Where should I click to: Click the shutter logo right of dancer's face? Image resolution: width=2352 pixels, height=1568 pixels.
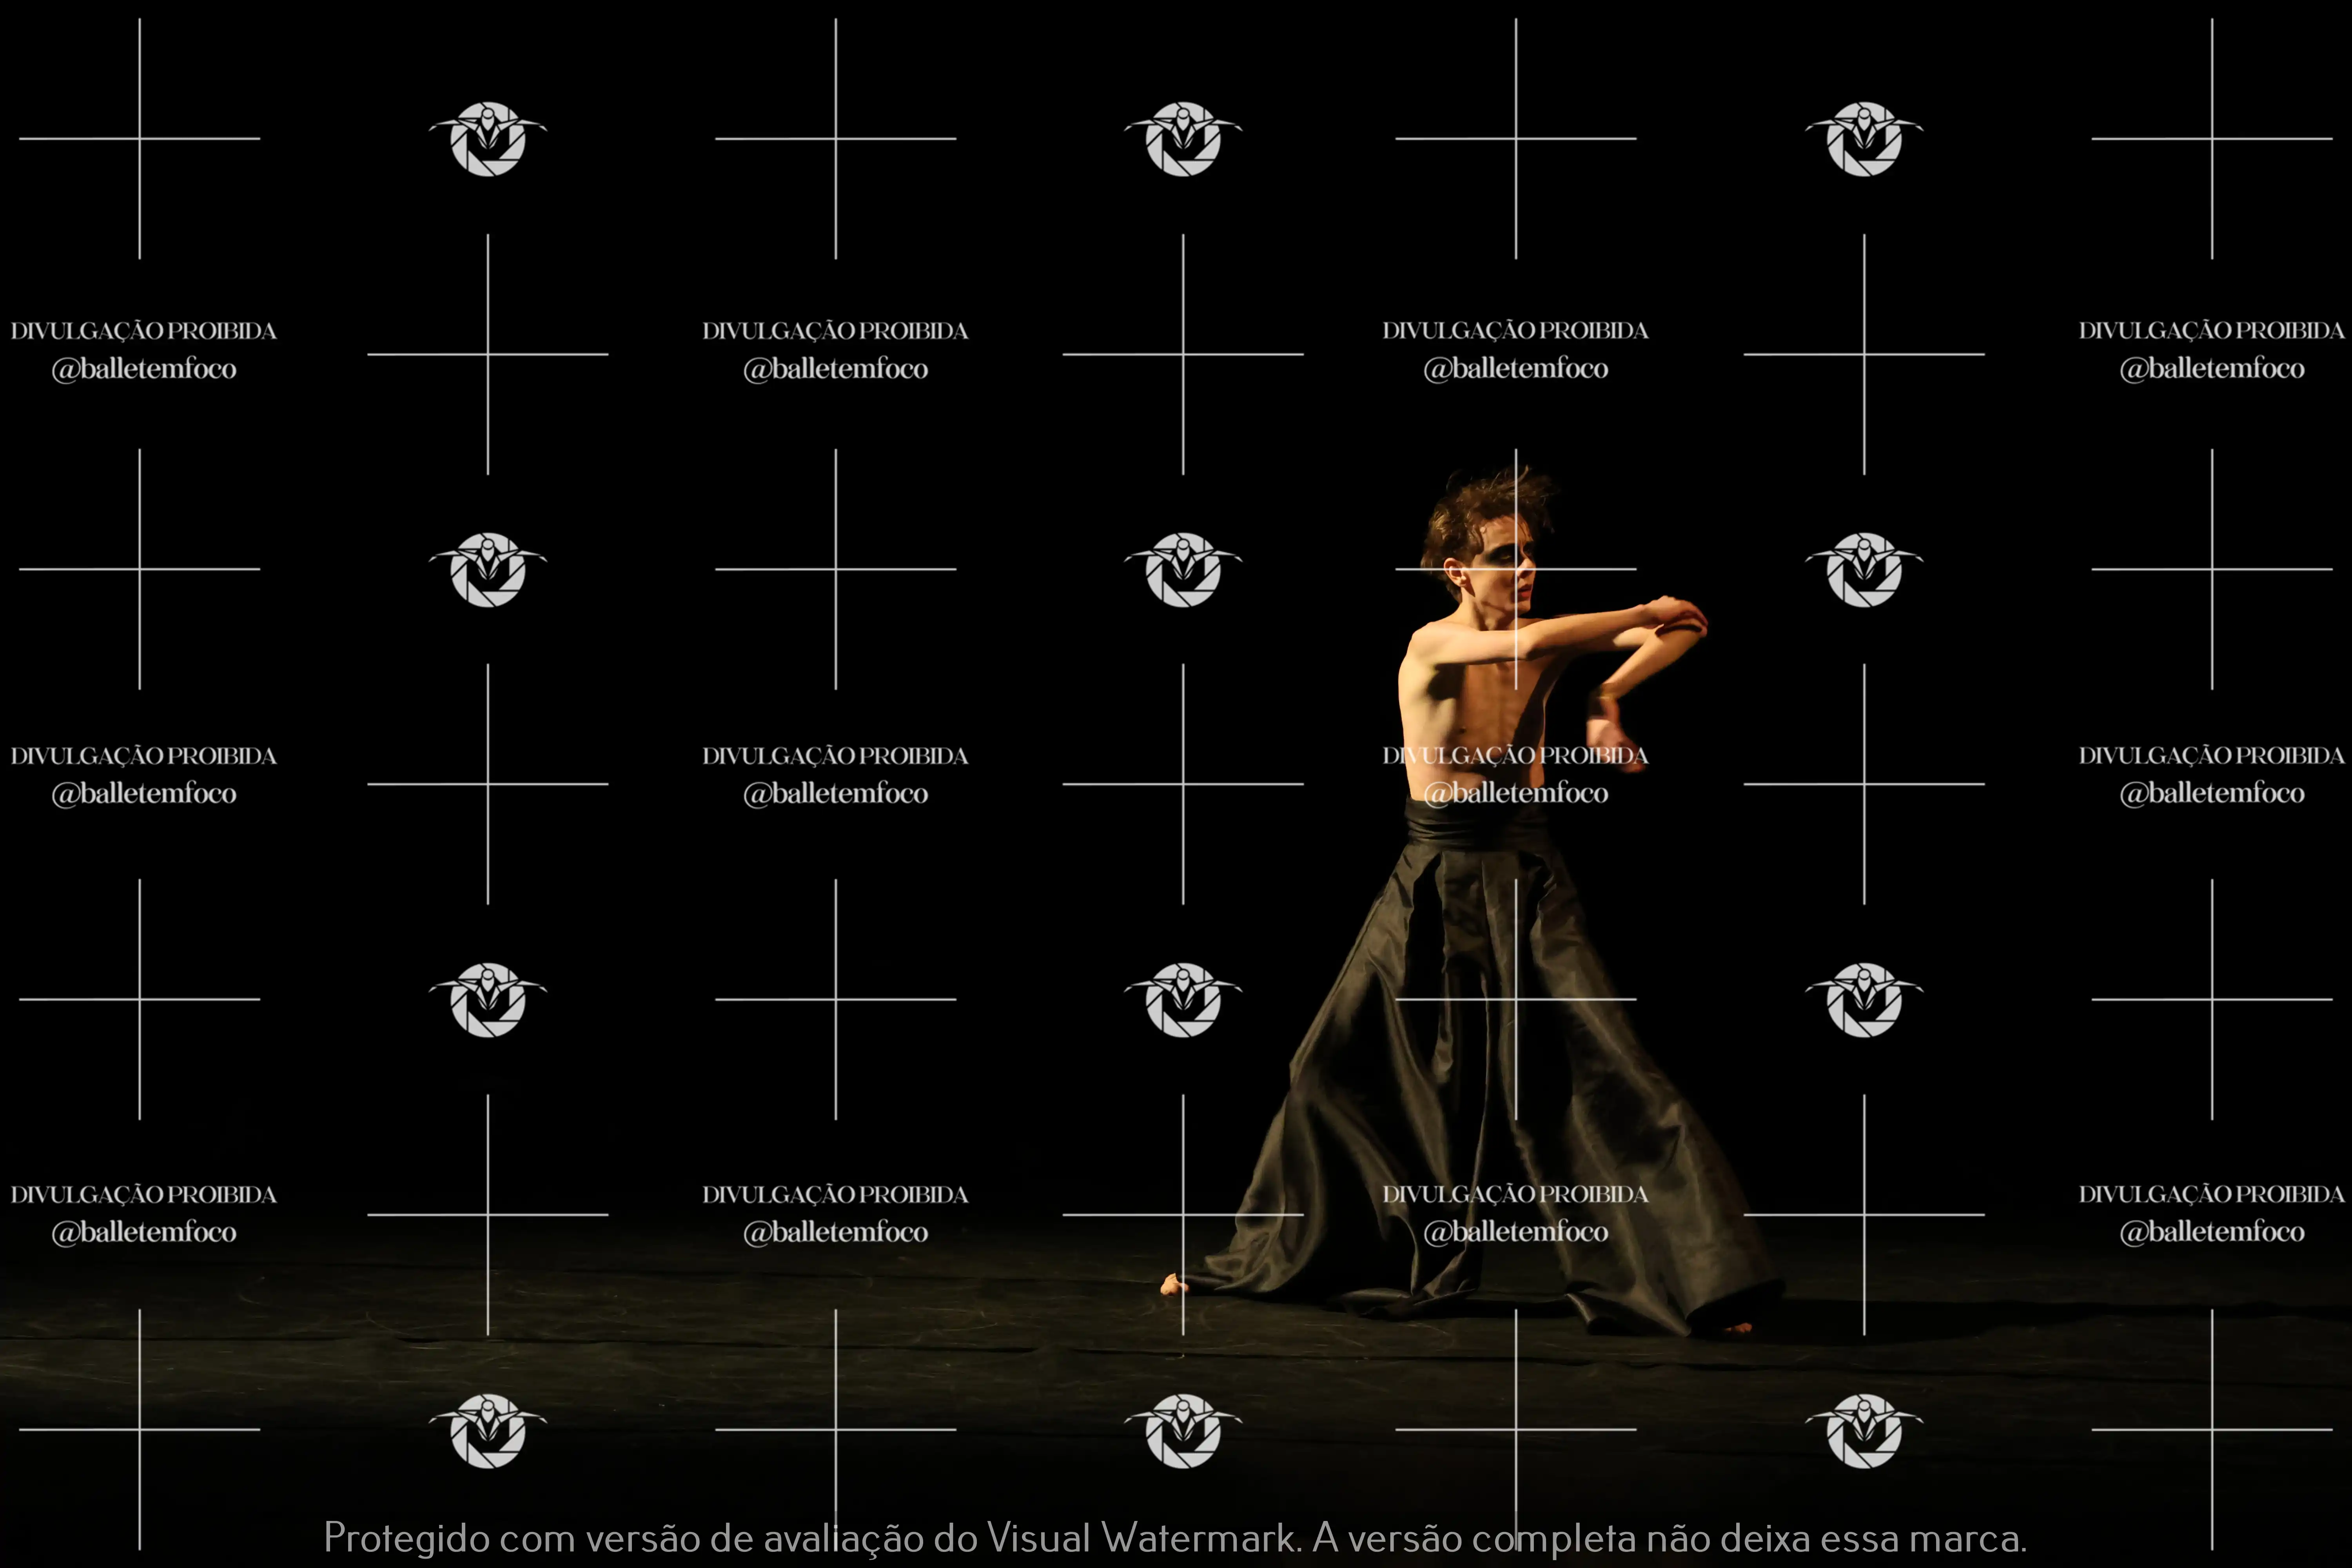[x=1863, y=570]
